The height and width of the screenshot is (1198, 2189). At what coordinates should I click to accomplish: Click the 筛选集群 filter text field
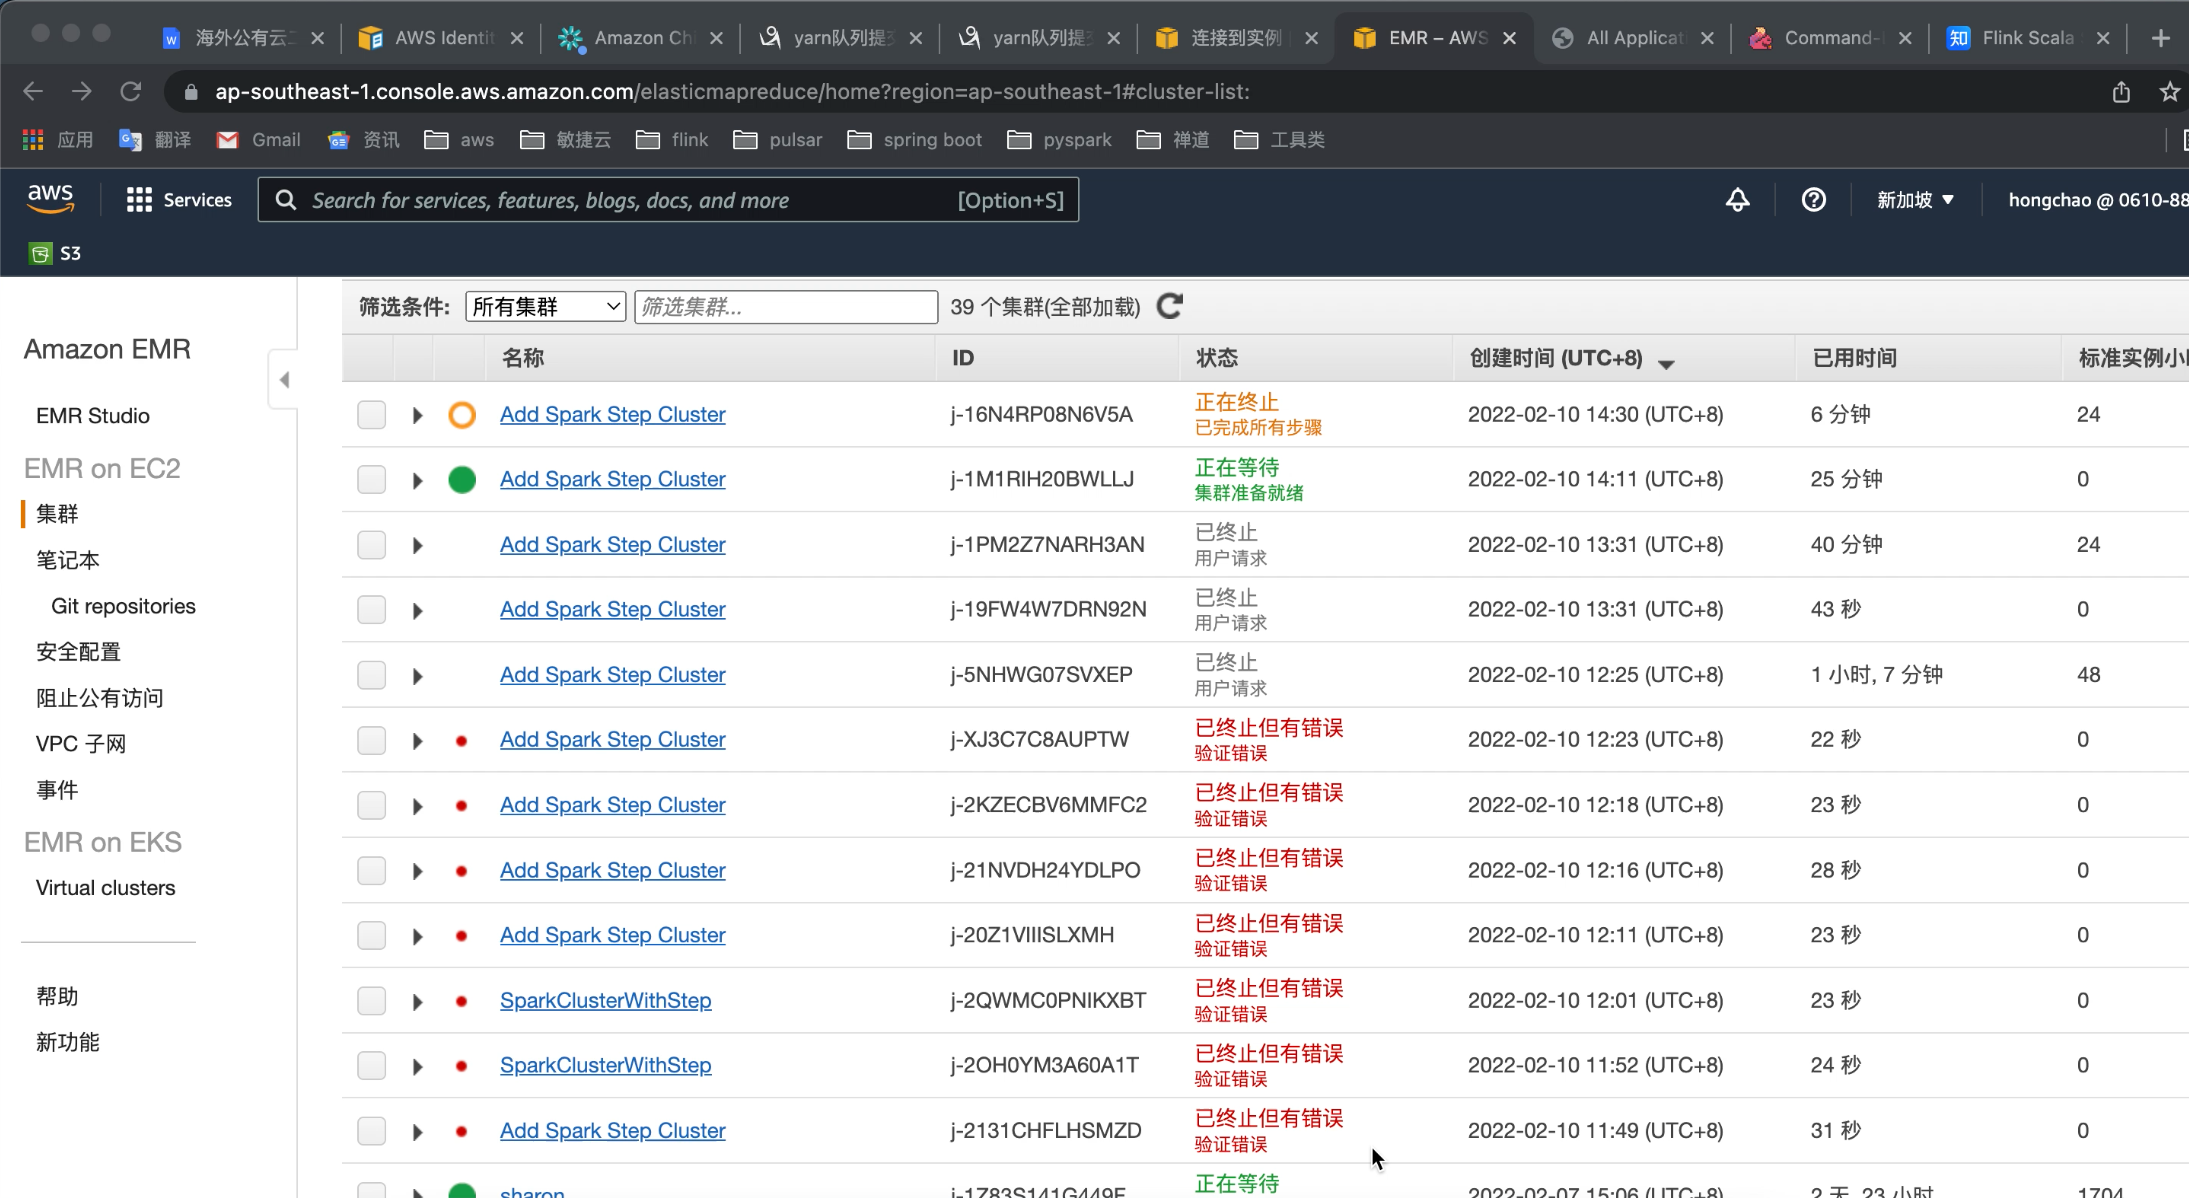pos(786,307)
